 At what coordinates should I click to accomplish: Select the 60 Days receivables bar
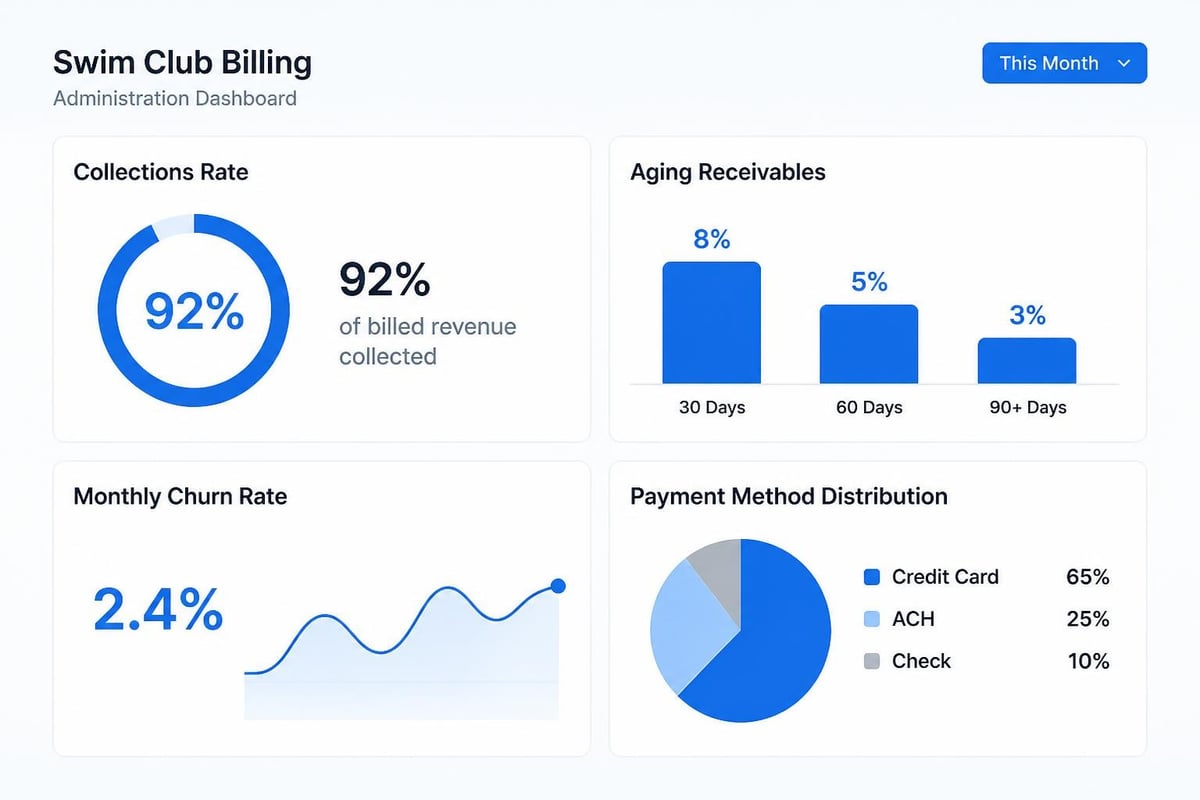coord(869,344)
